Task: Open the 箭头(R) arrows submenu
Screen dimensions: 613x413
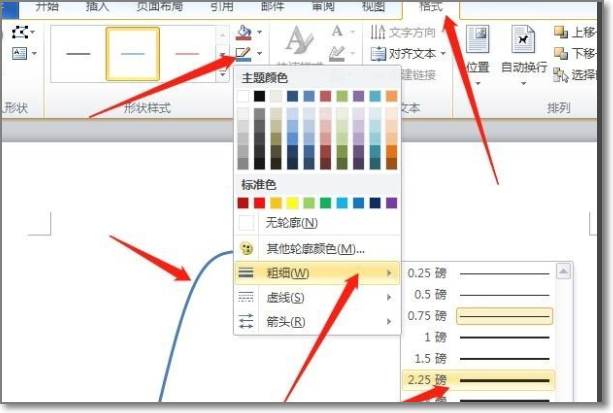Action: 317,322
